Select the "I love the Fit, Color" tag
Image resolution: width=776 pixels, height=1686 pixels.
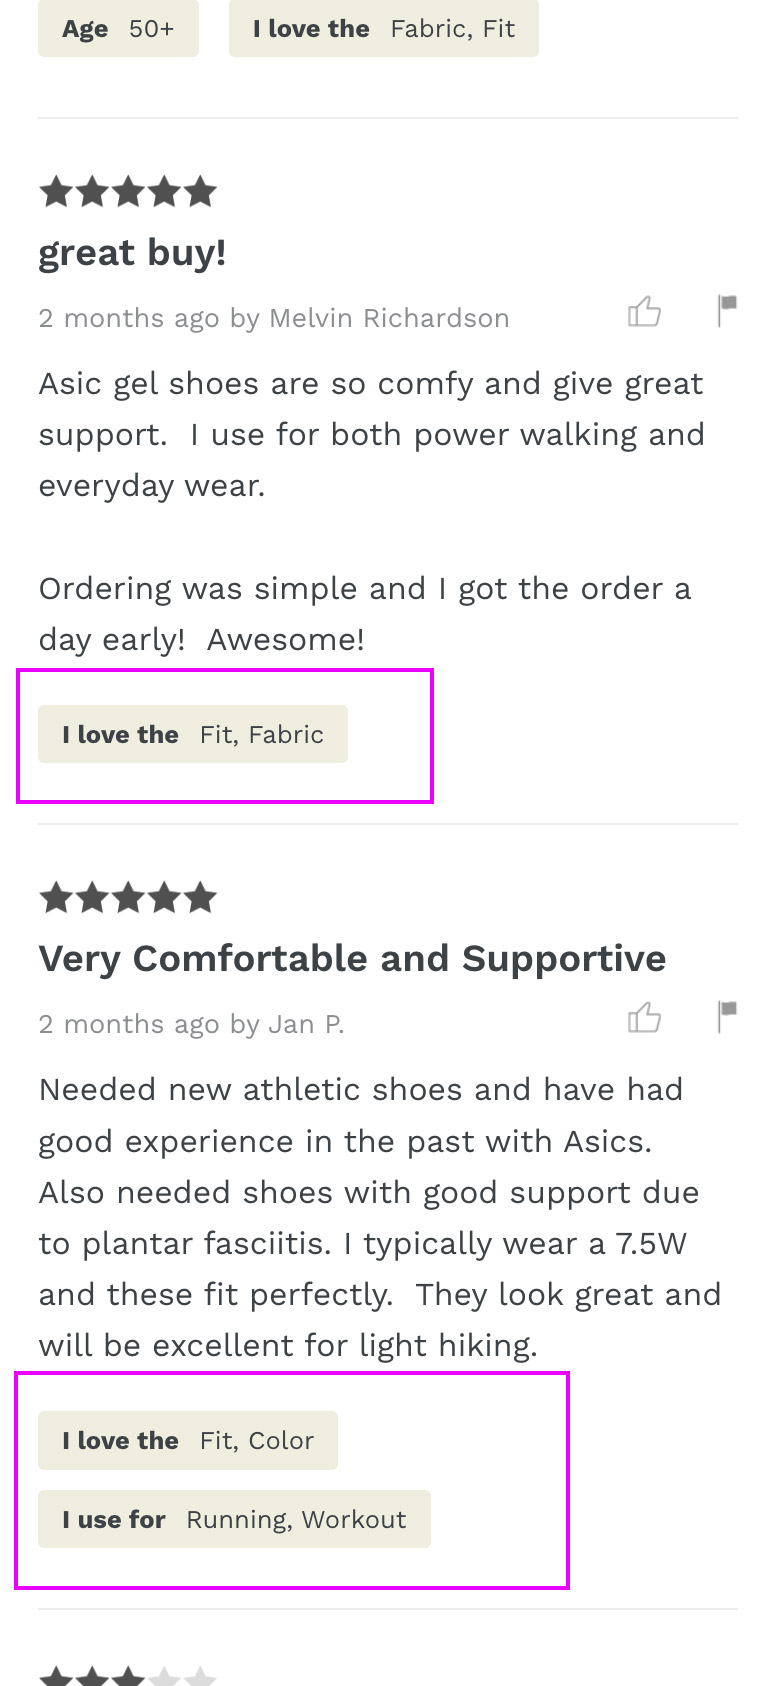point(188,1441)
